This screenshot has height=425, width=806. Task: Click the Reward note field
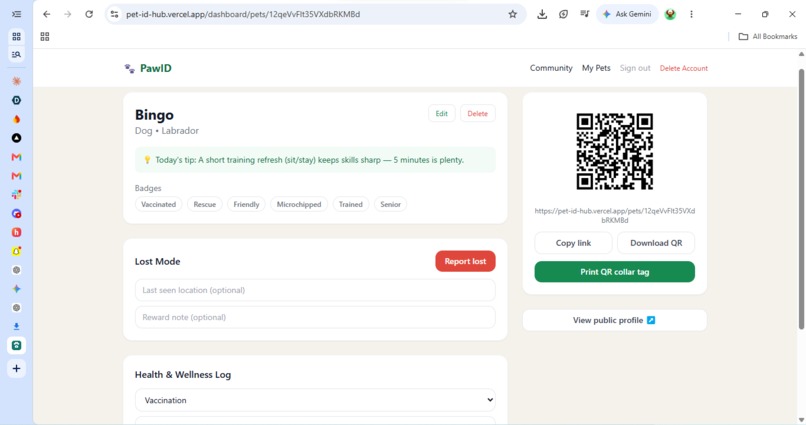(315, 318)
